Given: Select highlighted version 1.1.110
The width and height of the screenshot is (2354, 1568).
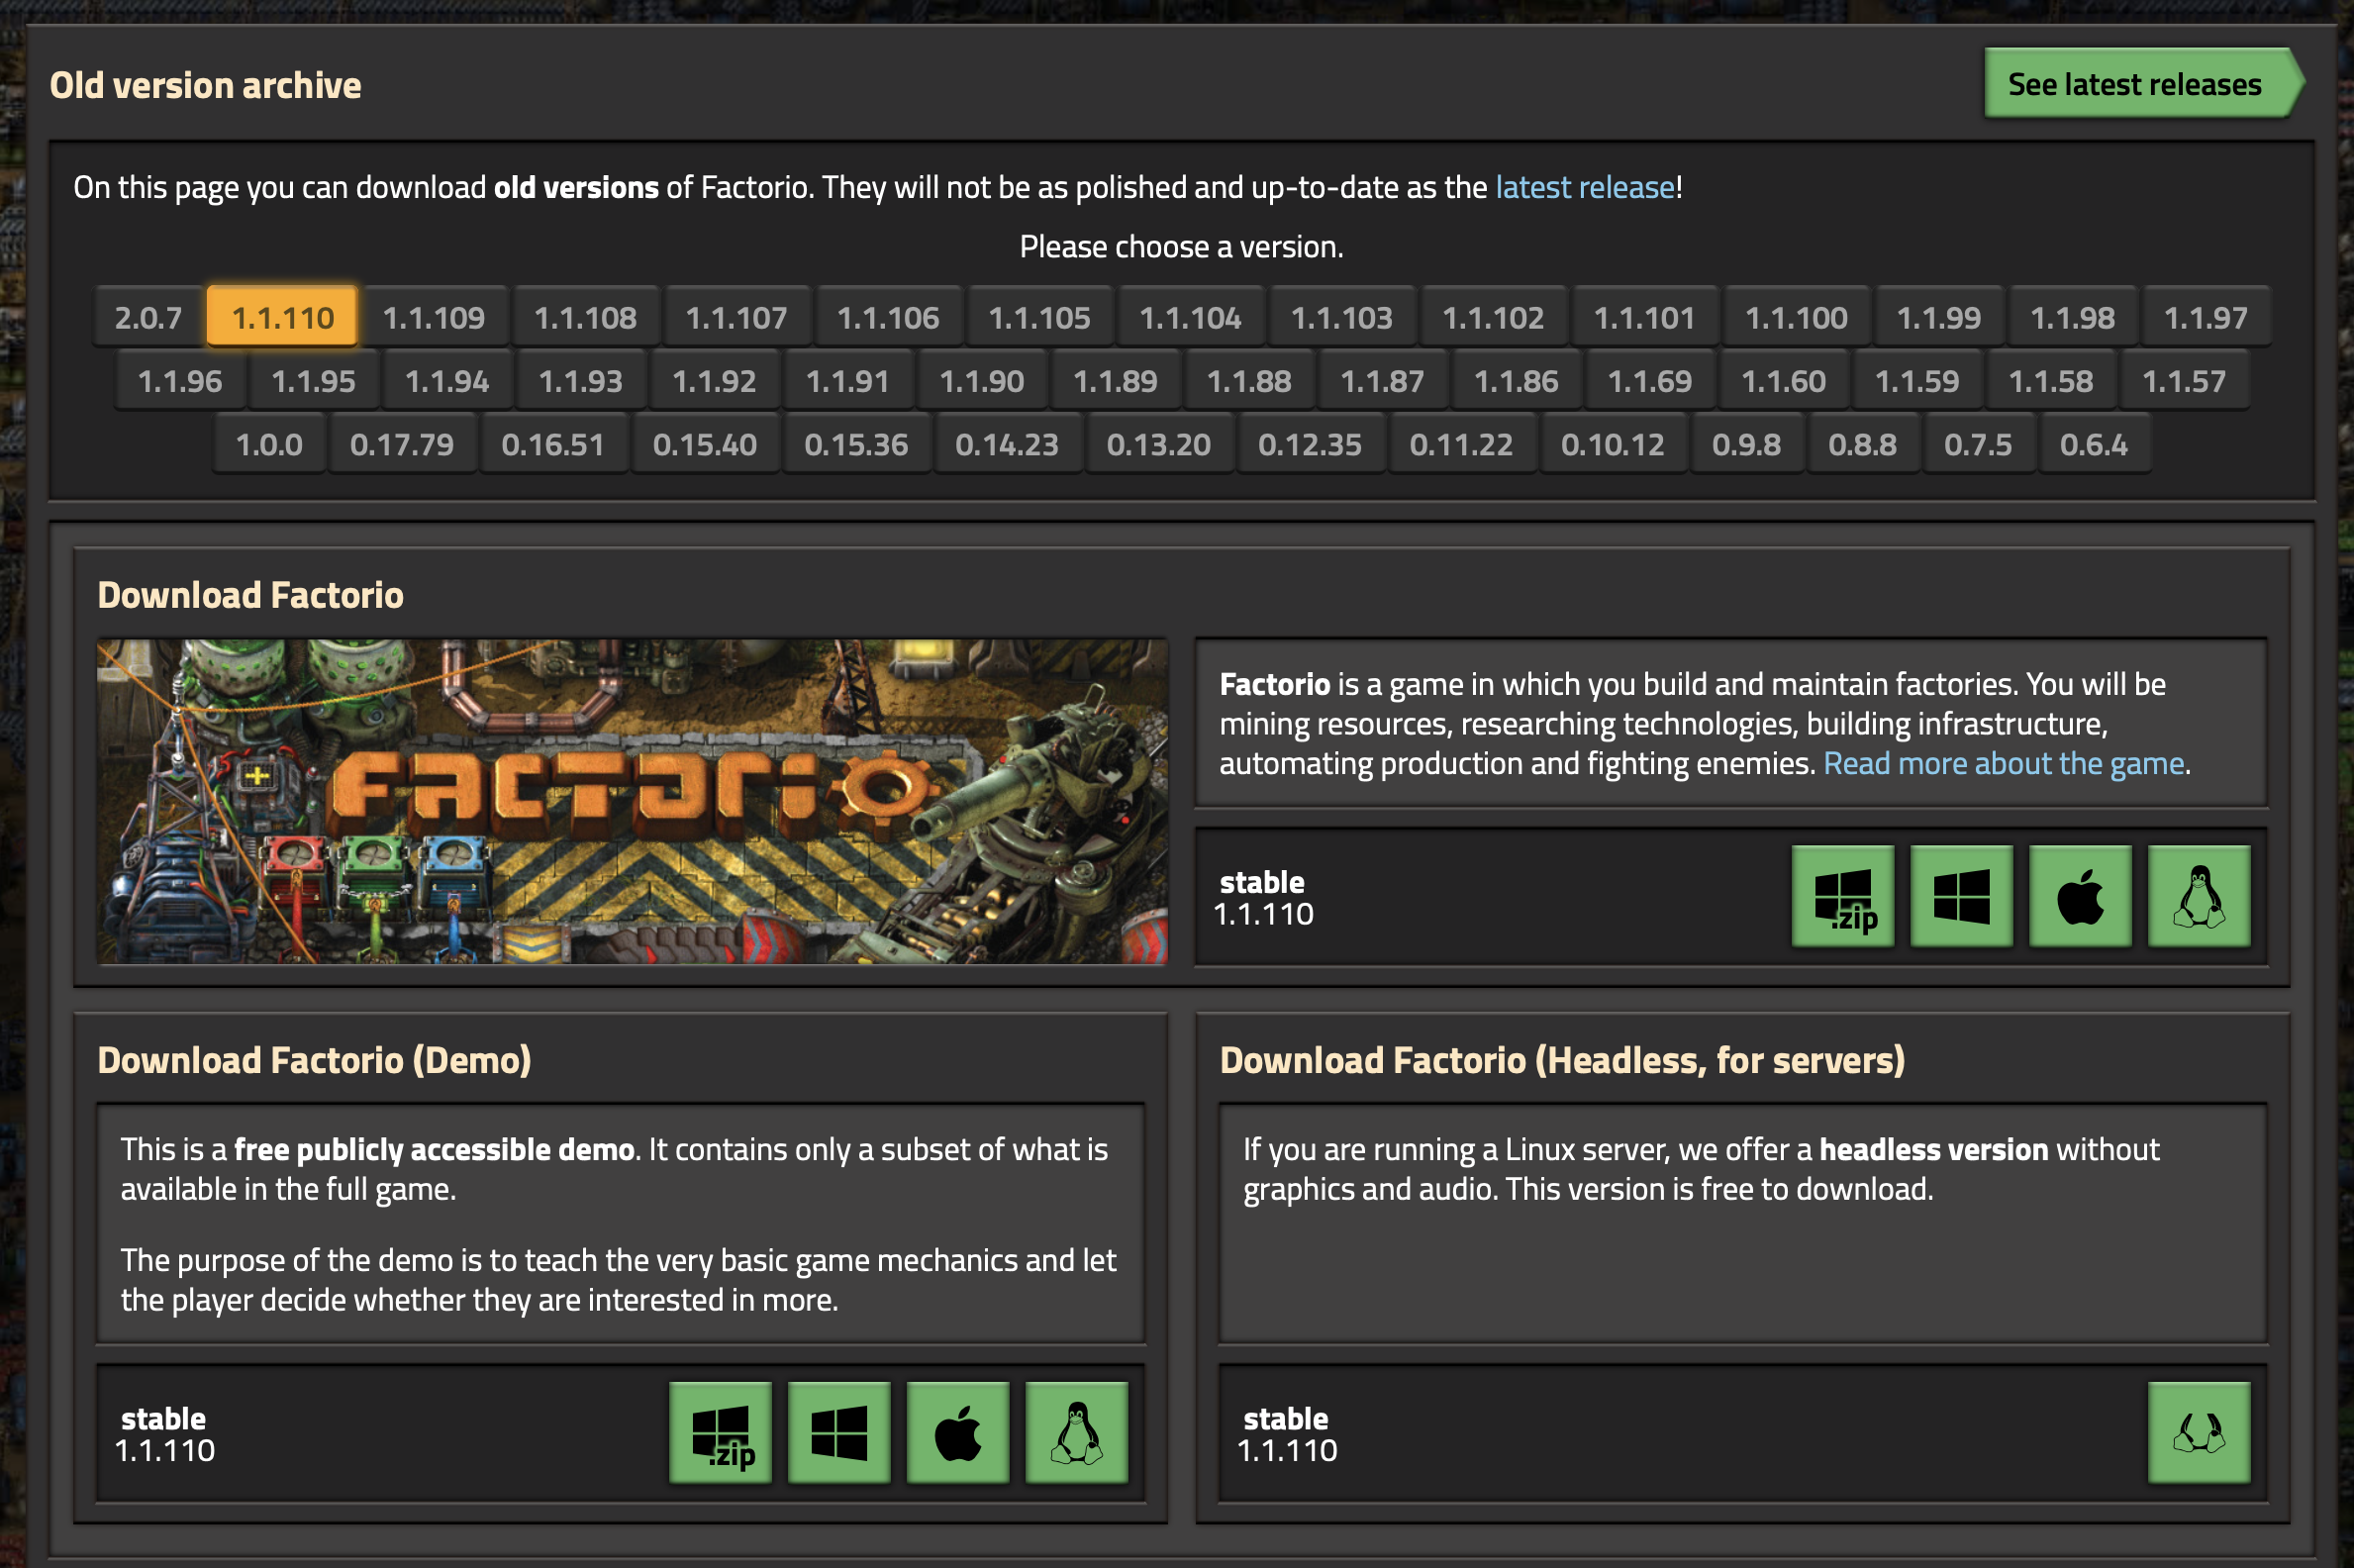Looking at the screenshot, I should (282, 317).
